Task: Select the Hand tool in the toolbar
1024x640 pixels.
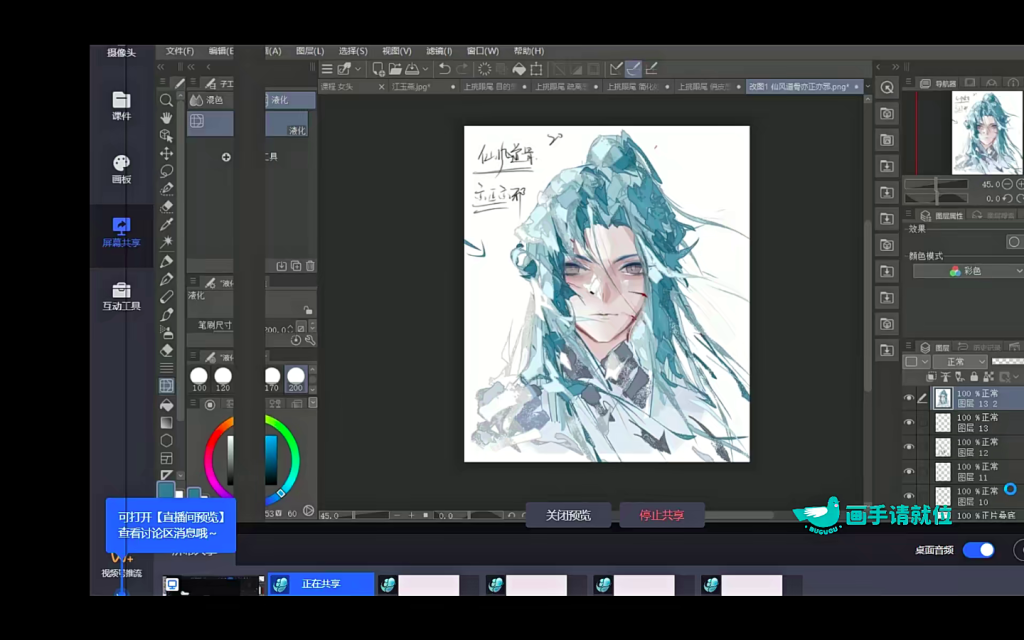Action: point(166,119)
